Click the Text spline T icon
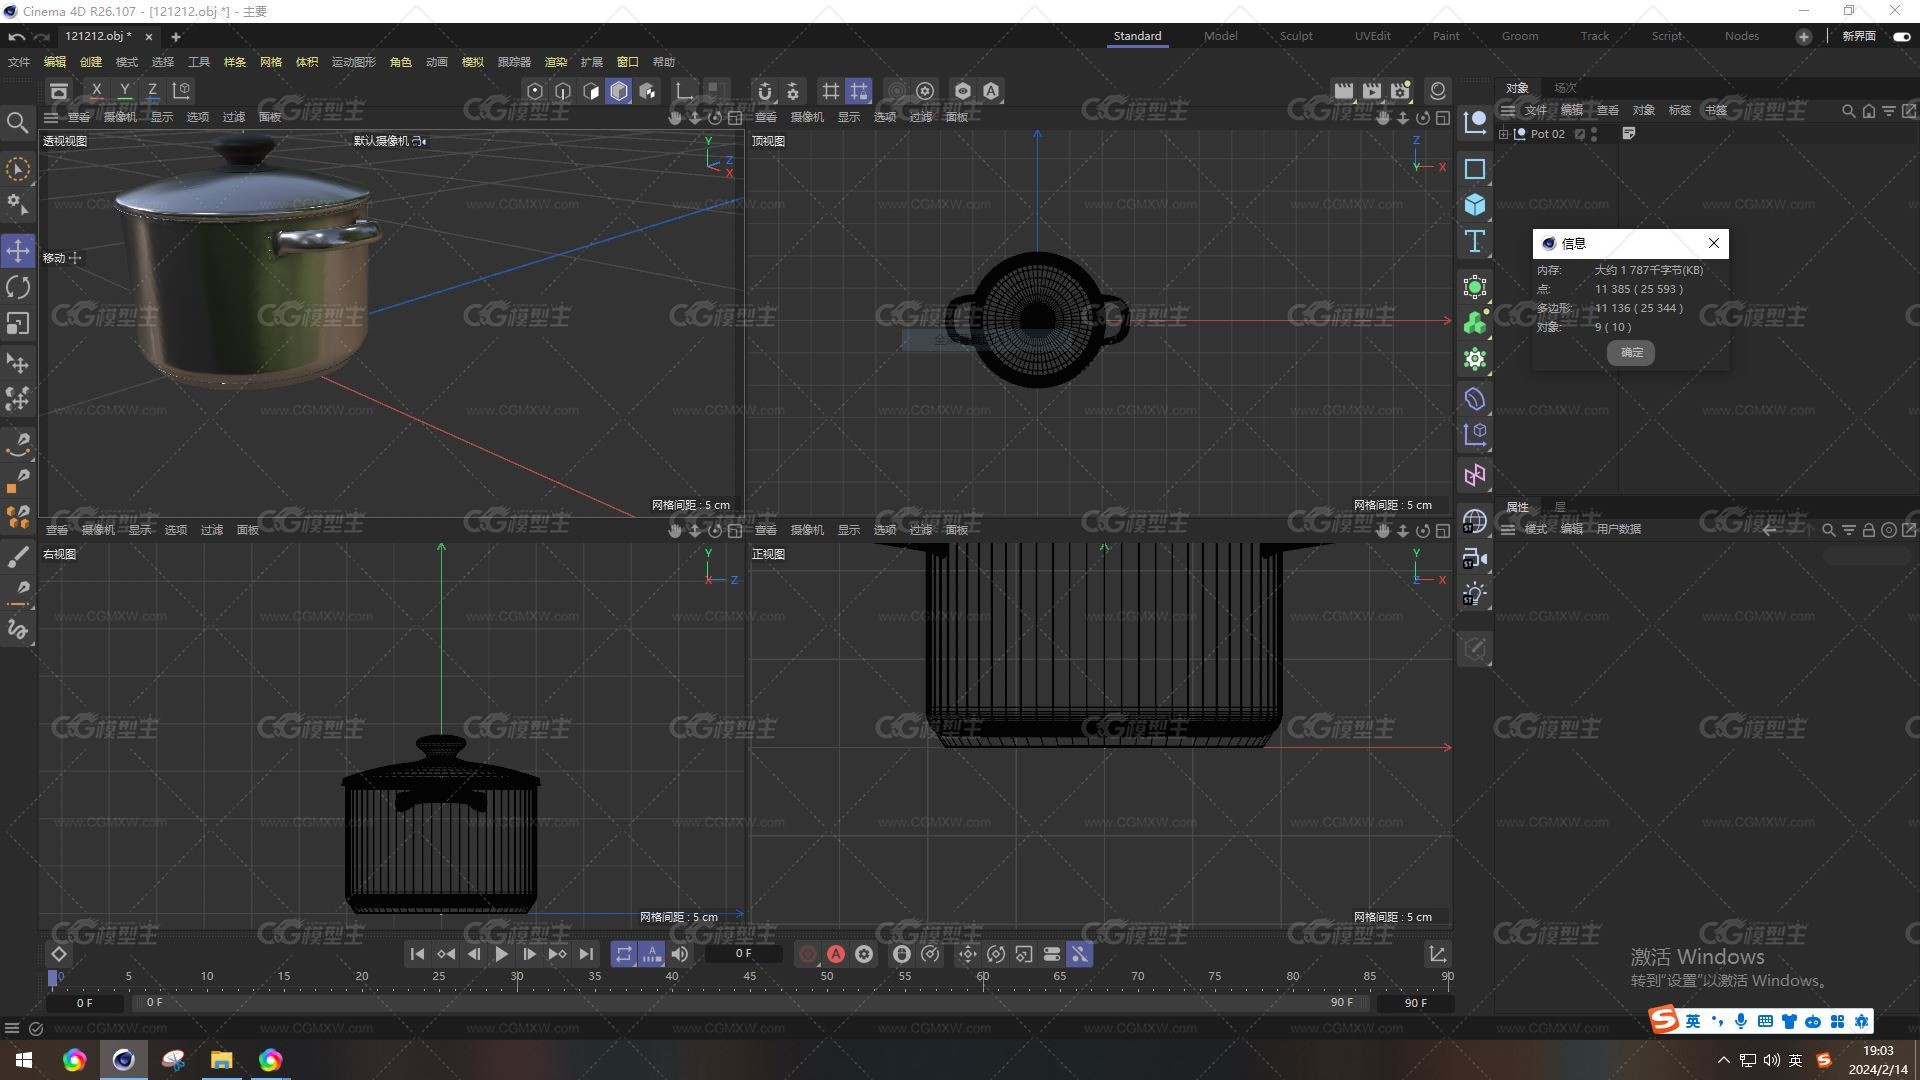 click(1475, 241)
